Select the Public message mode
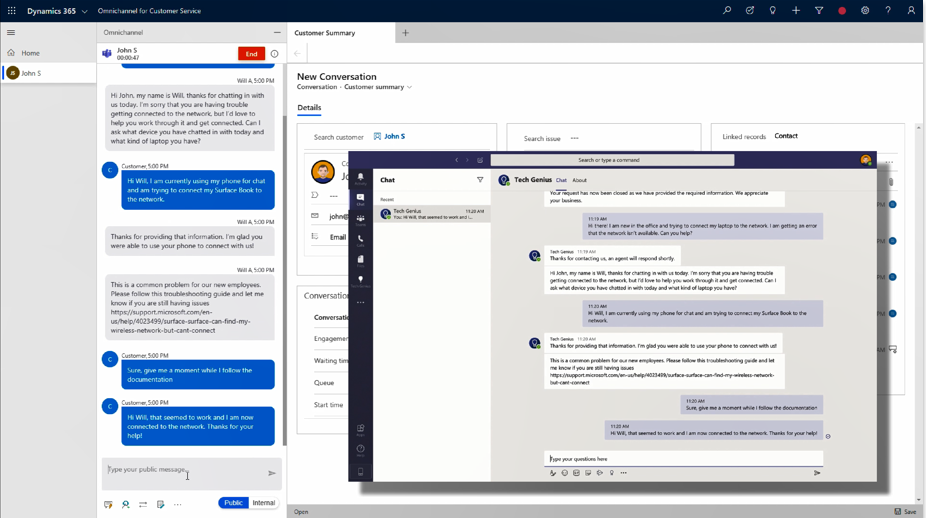The height and width of the screenshot is (518, 926). coord(233,503)
